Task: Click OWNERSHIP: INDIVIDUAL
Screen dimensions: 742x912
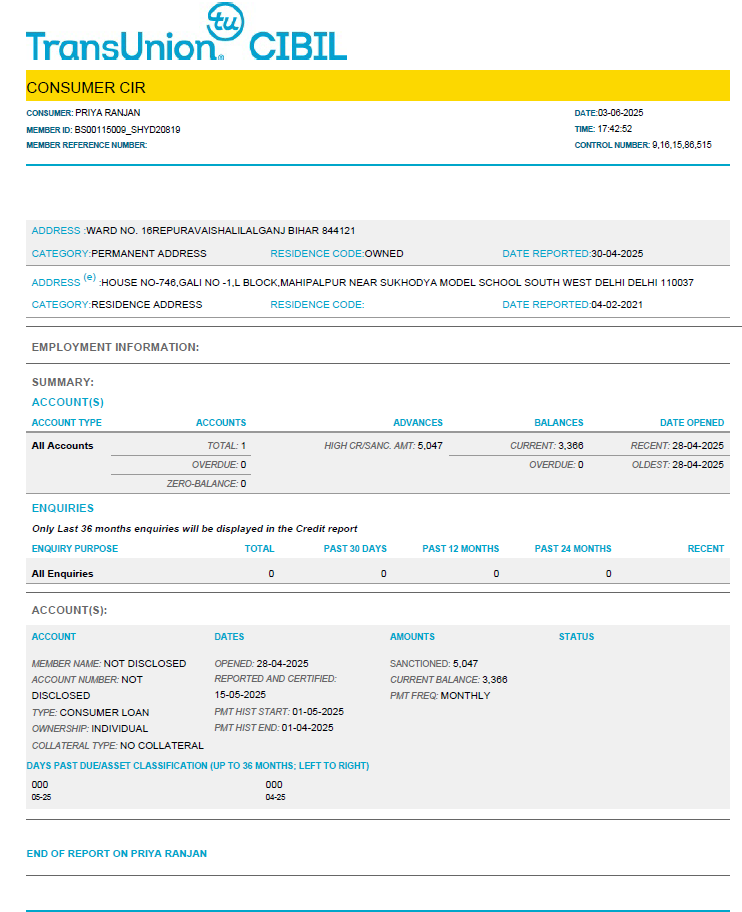Action: [x=90, y=729]
